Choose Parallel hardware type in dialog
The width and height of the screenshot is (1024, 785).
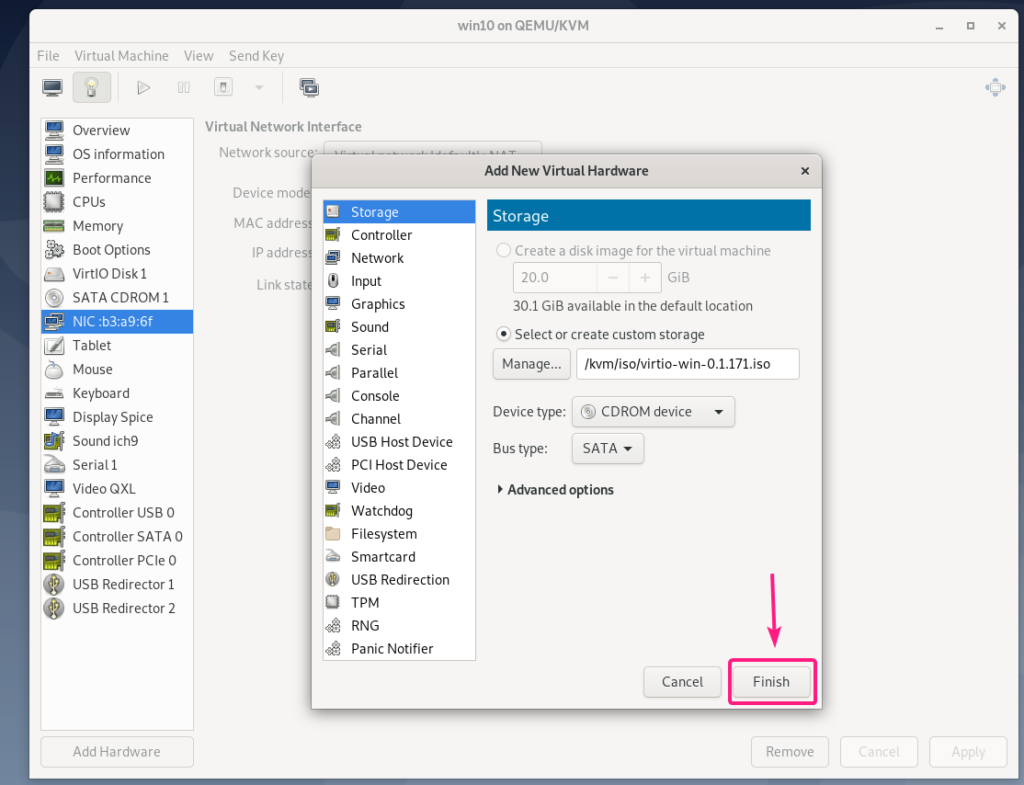tap(399, 373)
